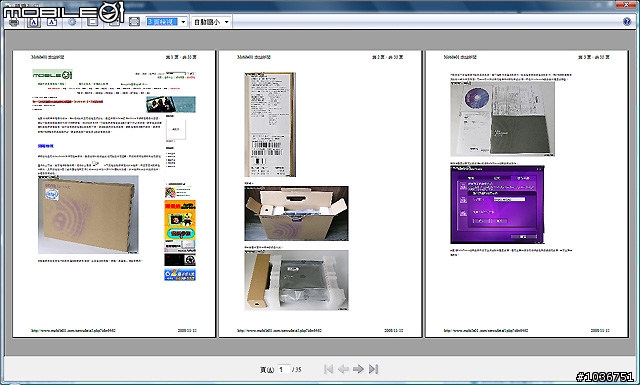Go to the next page arrow
Screen dimensions: 640x385
click(x=358, y=369)
